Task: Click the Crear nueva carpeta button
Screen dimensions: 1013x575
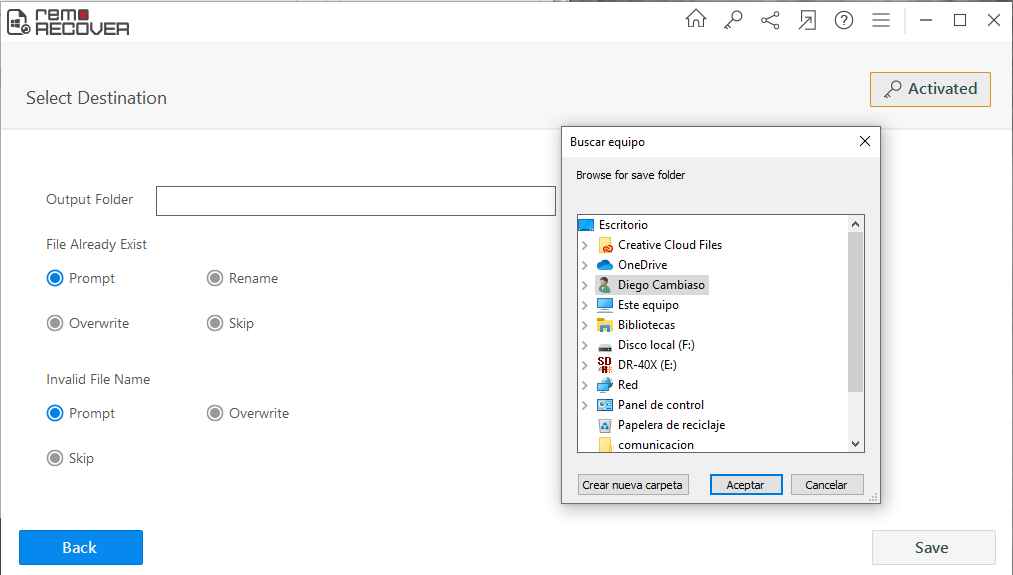Action: (632, 485)
